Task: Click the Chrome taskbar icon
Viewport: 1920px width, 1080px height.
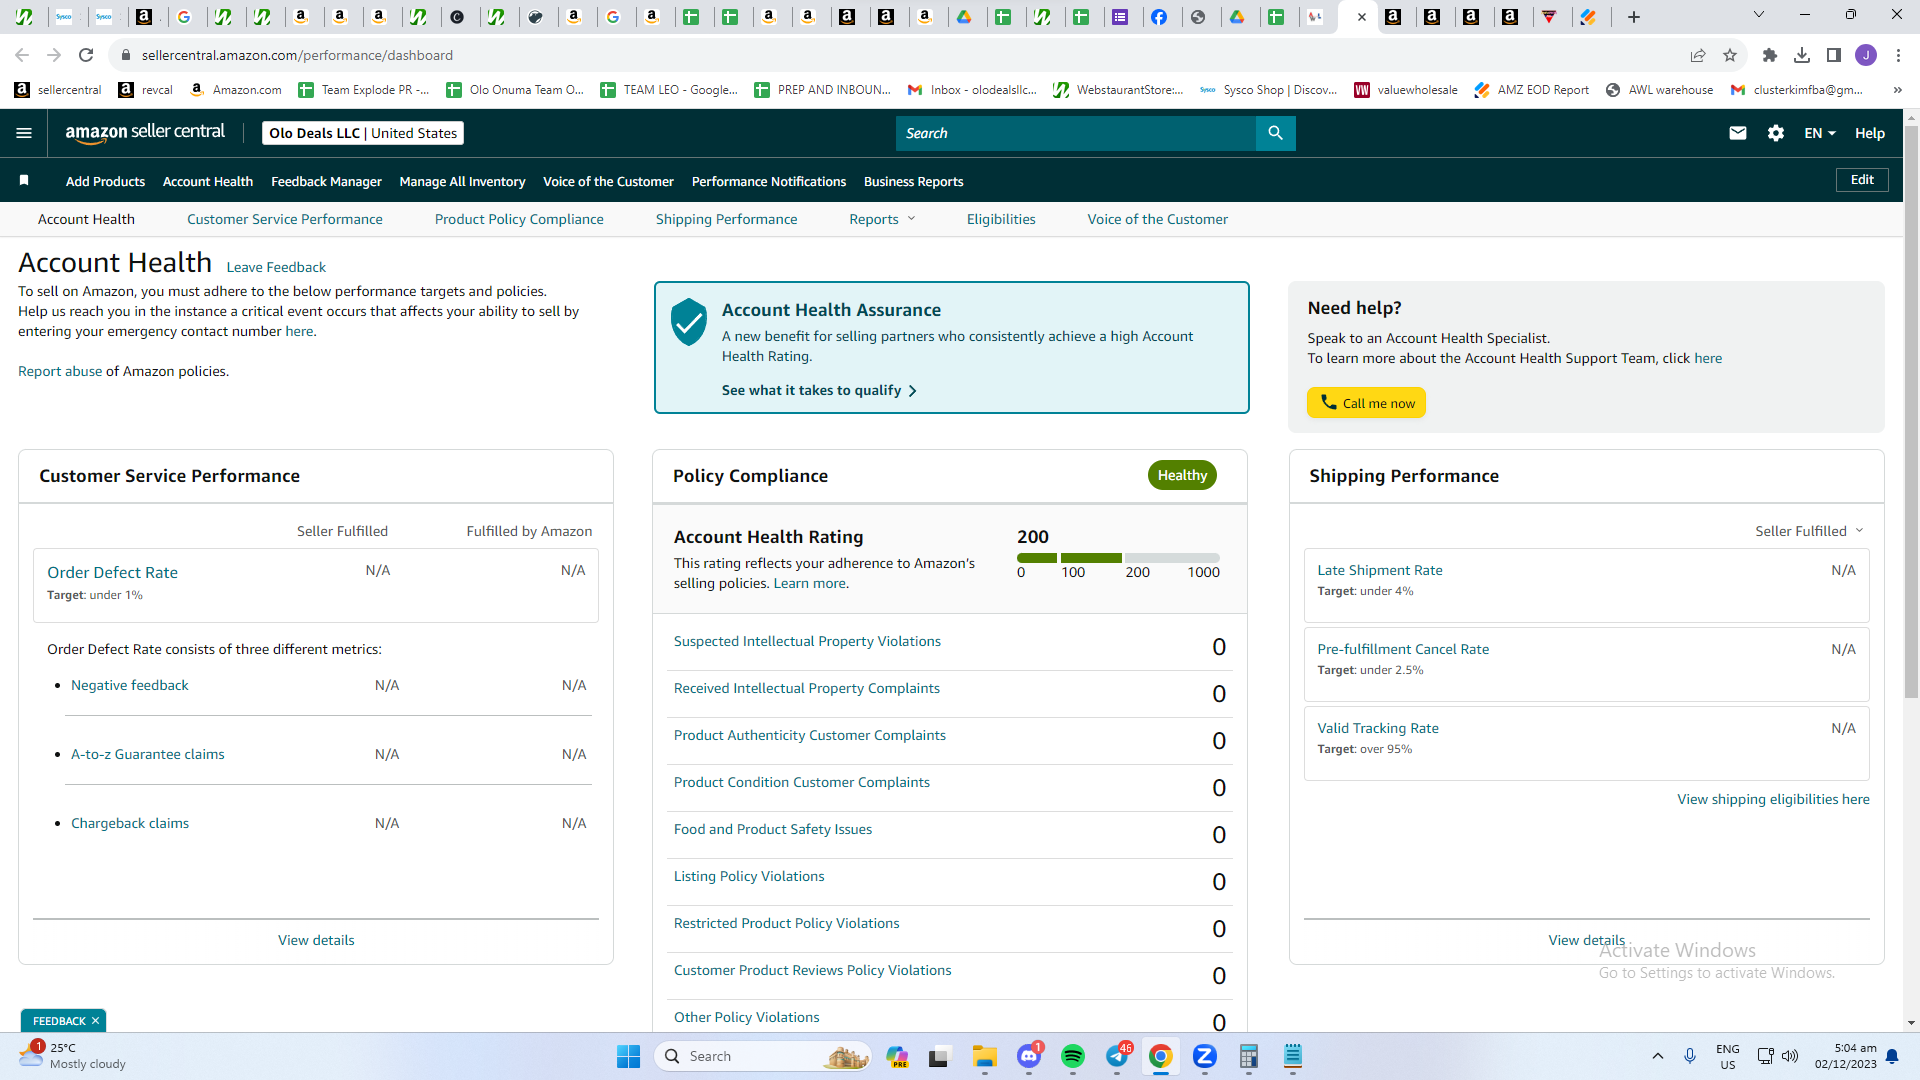Action: pos(1161,1056)
